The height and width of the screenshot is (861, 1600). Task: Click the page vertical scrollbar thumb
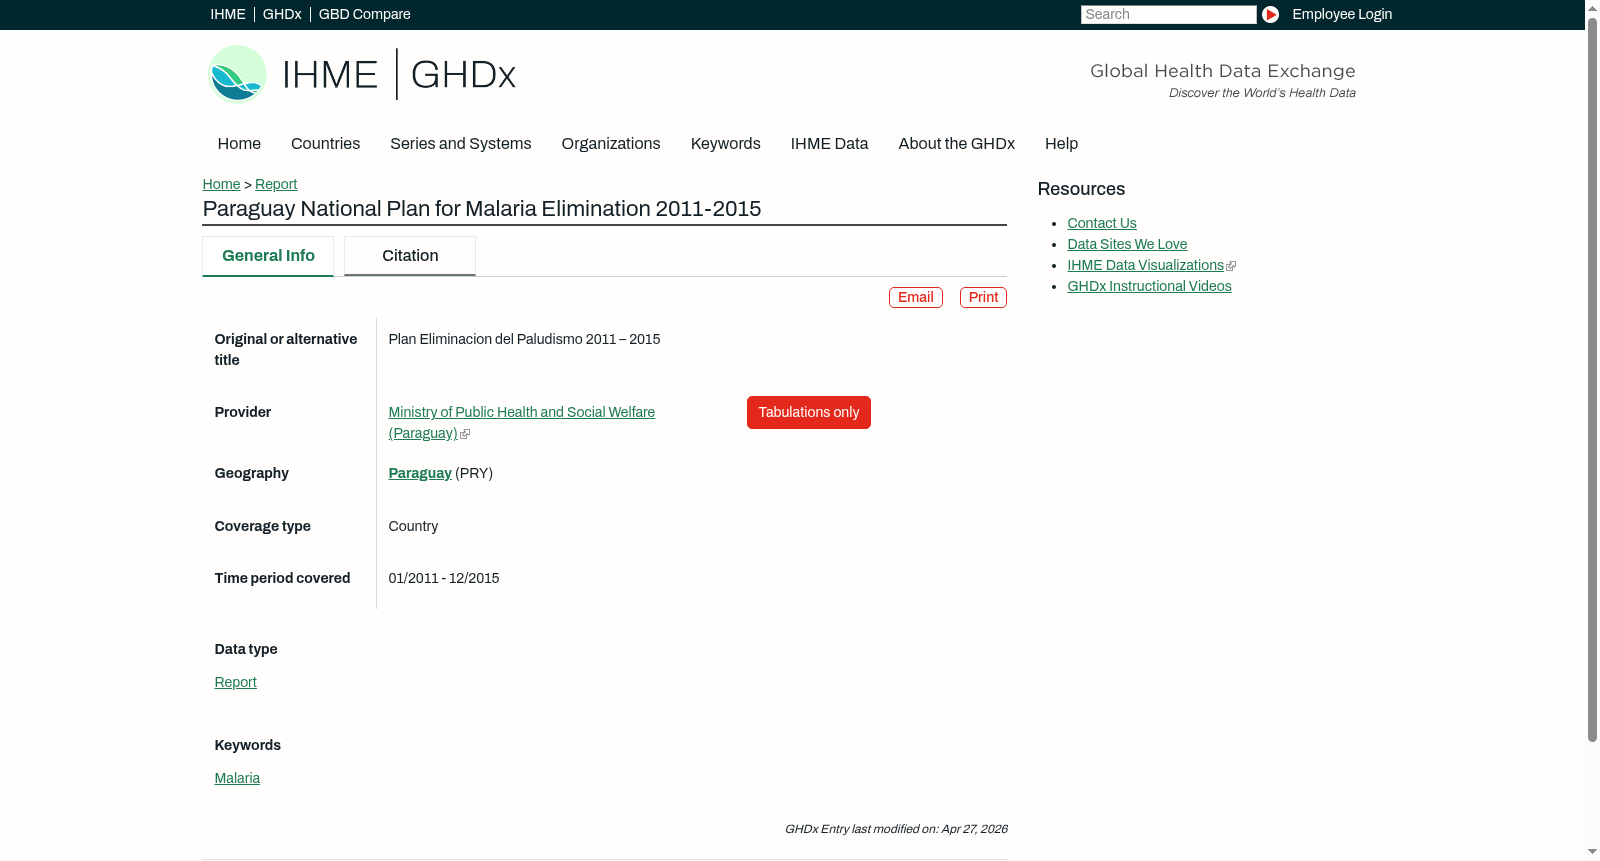[1592, 380]
